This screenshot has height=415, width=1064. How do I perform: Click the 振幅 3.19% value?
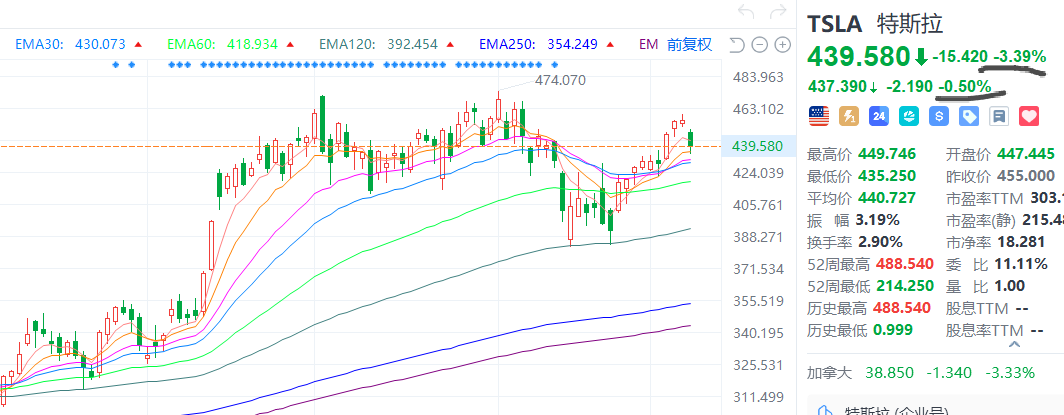coord(879,220)
